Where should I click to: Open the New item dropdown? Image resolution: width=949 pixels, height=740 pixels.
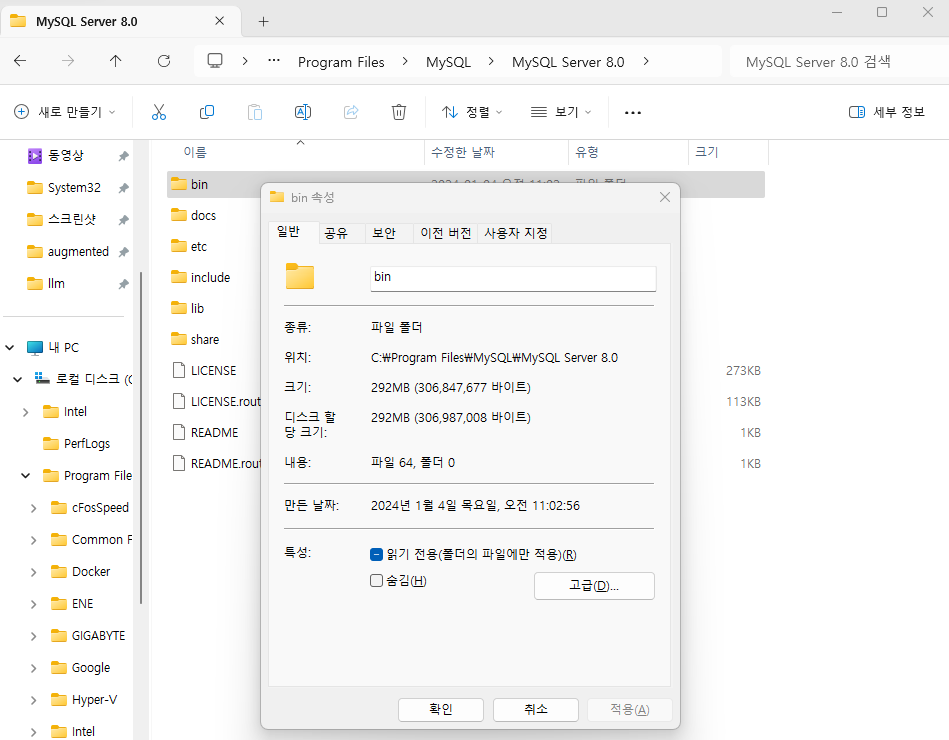[64, 112]
